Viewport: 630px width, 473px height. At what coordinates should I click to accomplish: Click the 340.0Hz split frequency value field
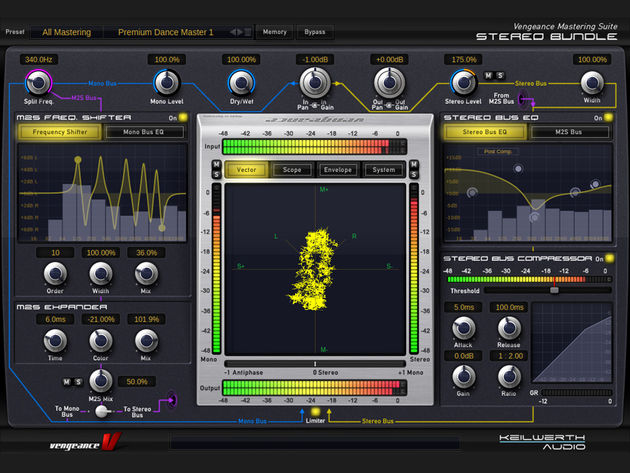pos(39,59)
